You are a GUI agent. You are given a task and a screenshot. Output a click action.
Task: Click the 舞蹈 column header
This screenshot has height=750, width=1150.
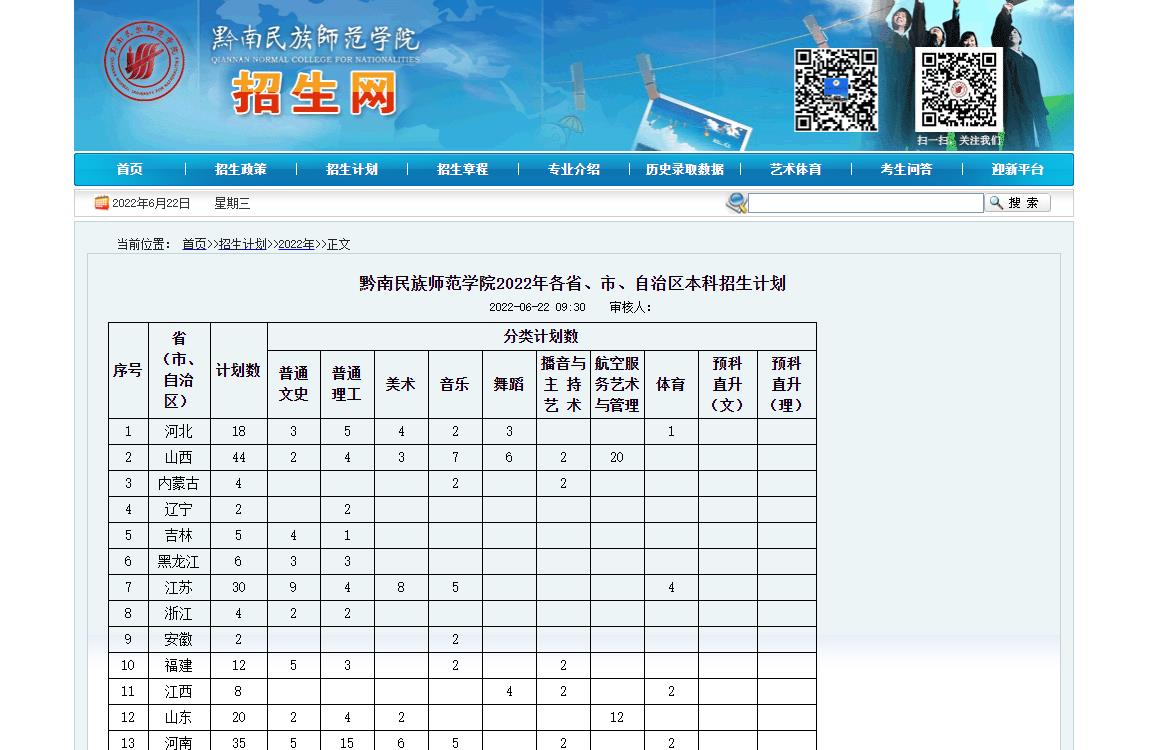click(x=509, y=384)
